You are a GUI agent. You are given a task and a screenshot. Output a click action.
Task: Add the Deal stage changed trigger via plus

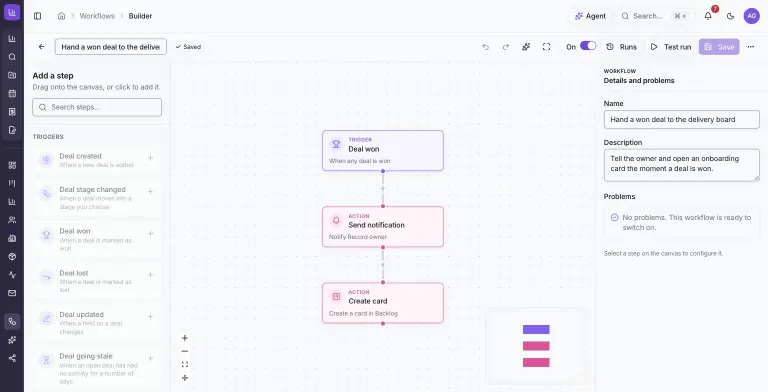tap(150, 191)
